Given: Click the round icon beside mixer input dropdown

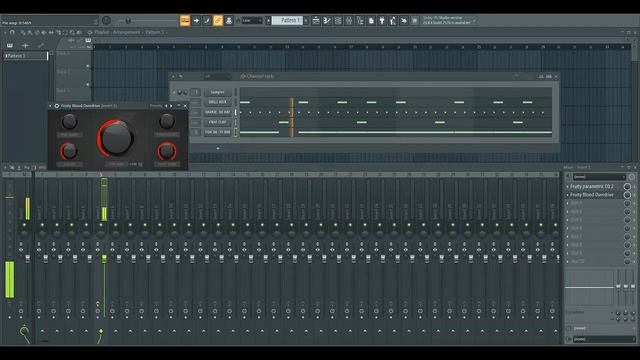Looking at the screenshot, I should [x=632, y=177].
